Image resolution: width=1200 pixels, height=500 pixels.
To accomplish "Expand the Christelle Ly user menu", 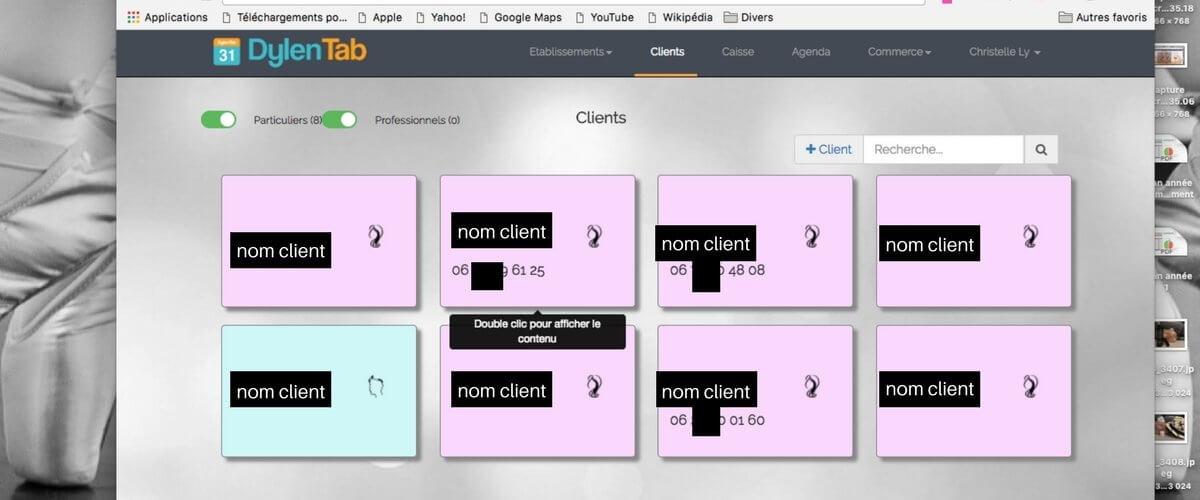I will [1005, 52].
